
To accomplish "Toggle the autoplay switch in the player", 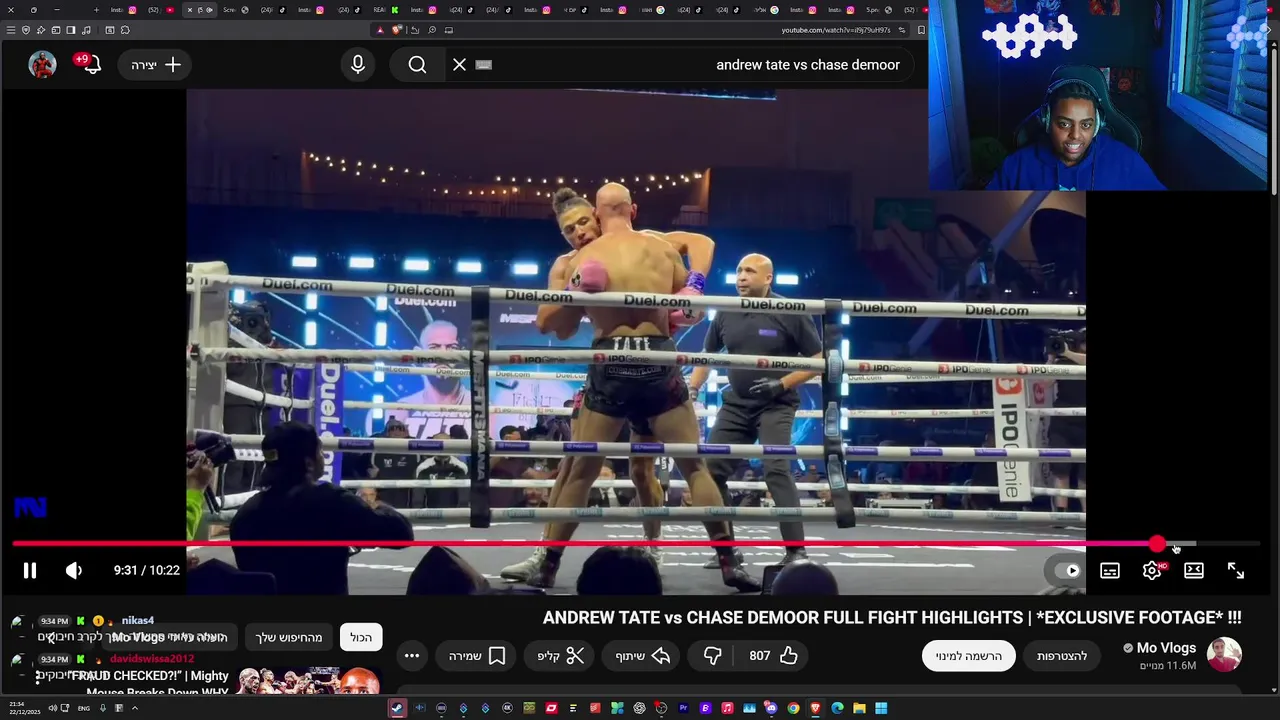I will click(1066, 570).
